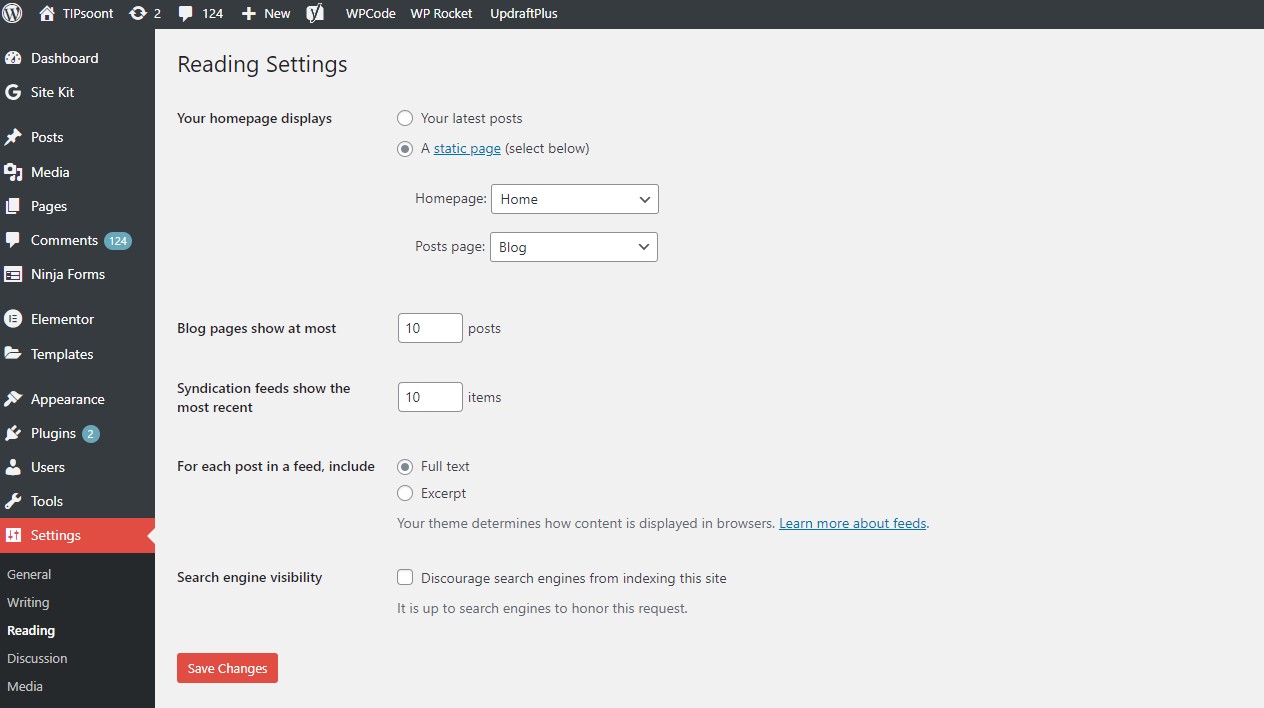Open the TIPsoont site home icon

click(x=46, y=14)
